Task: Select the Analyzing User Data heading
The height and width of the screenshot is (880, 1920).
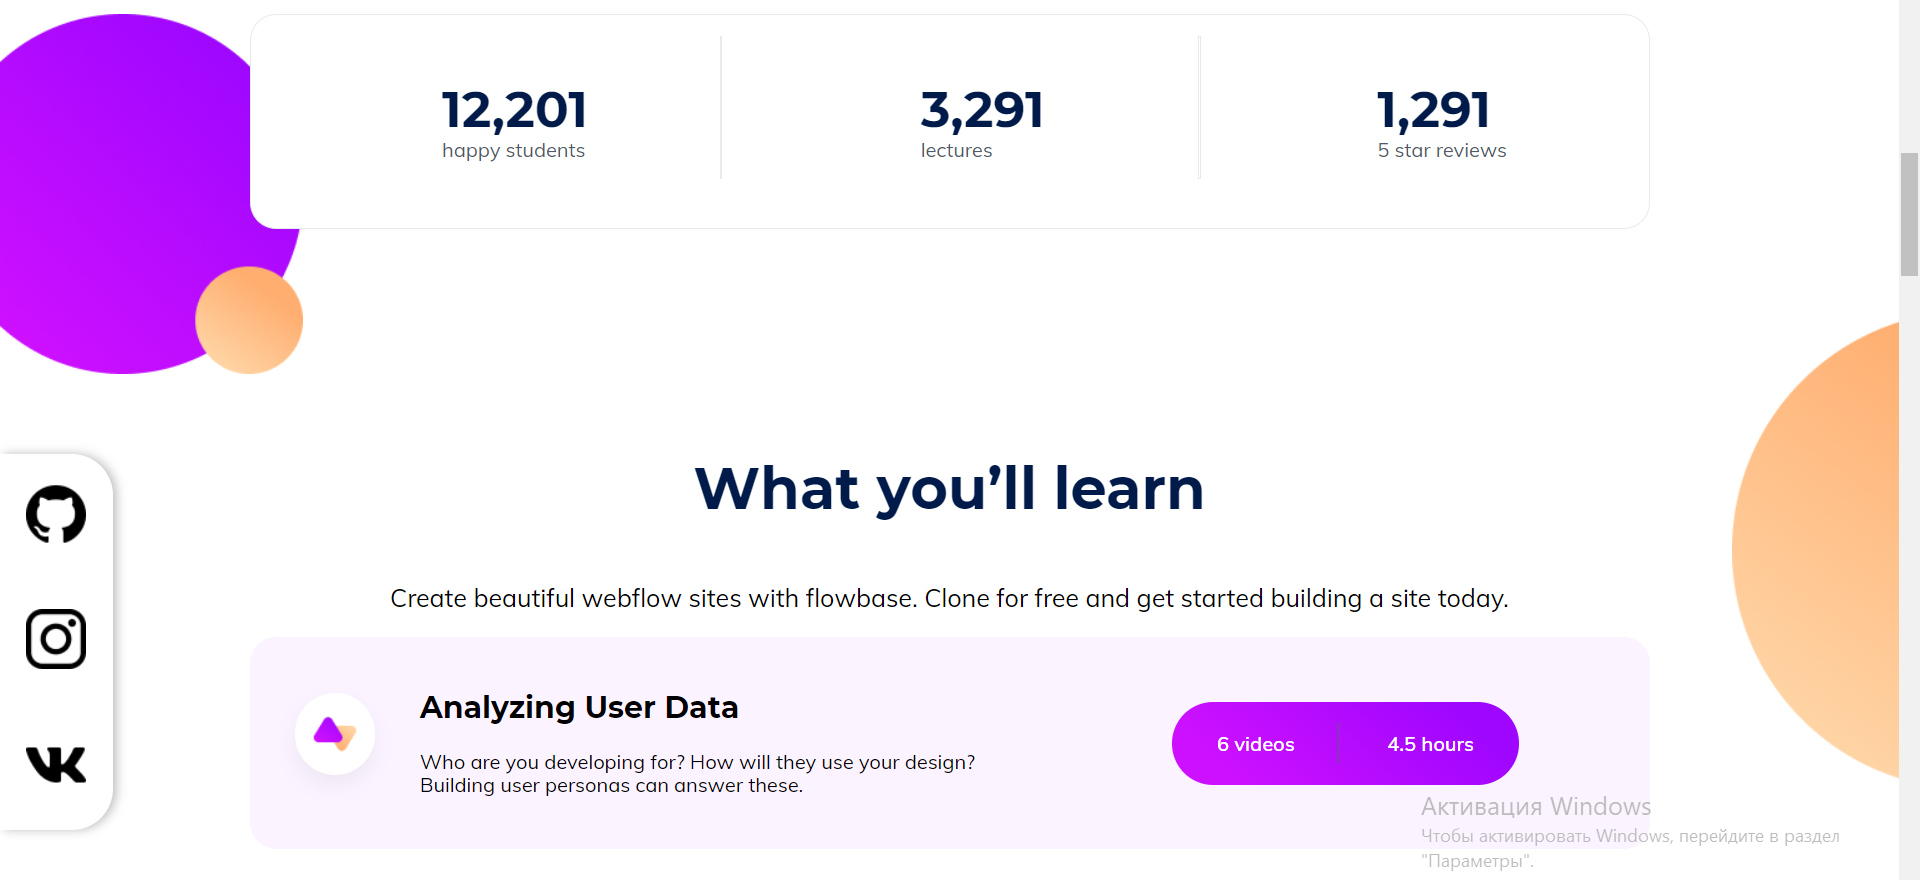Action: [x=579, y=707]
